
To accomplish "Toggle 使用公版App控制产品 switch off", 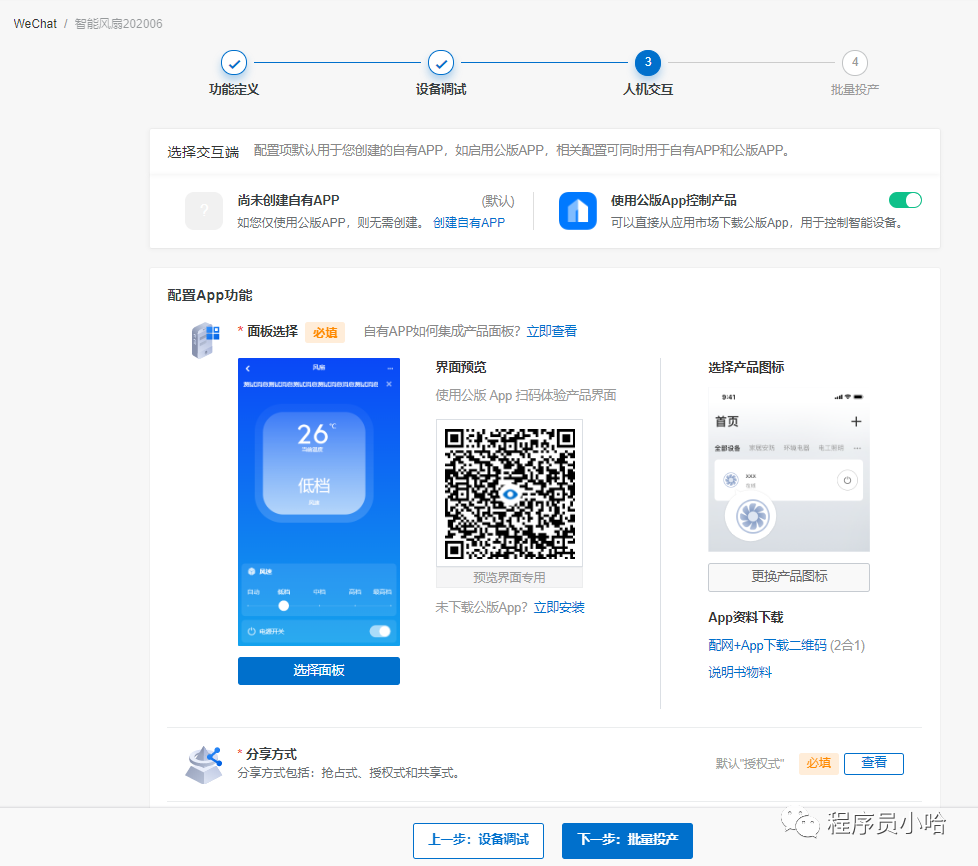I will (x=904, y=200).
